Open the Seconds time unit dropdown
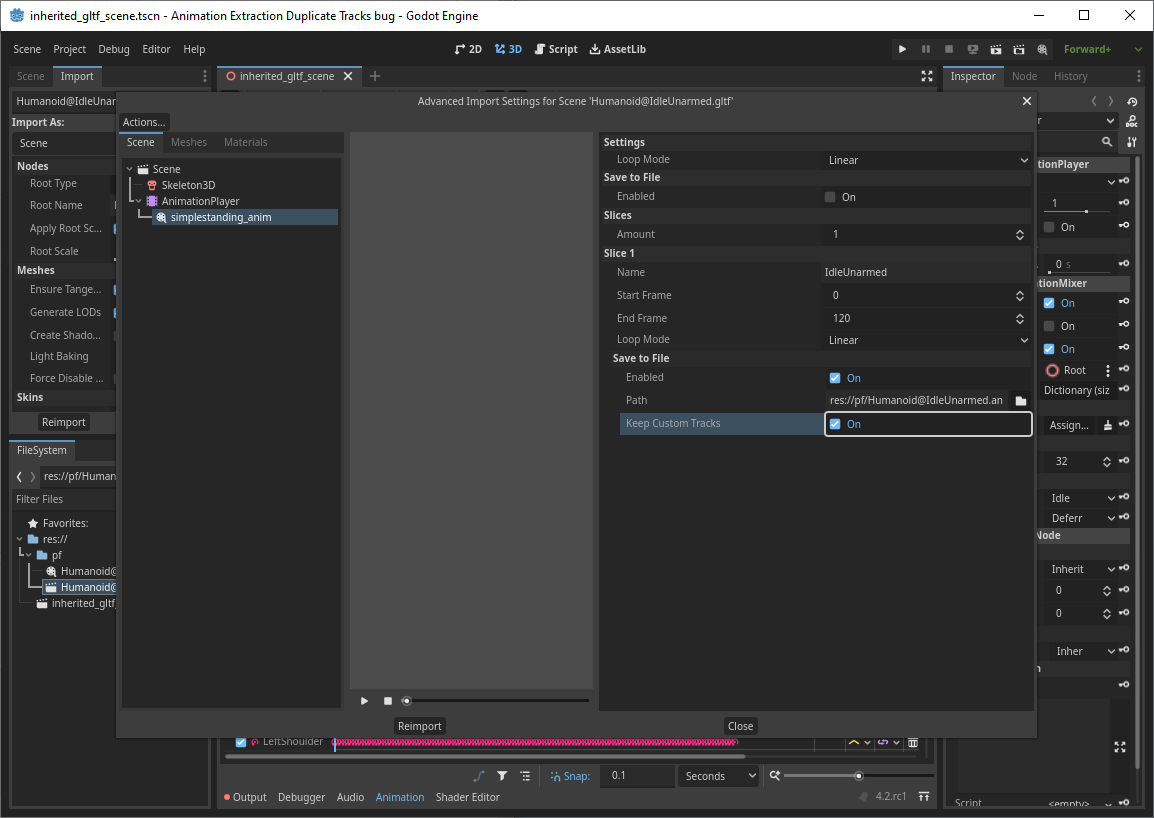This screenshot has height=818, width=1154. (718, 775)
